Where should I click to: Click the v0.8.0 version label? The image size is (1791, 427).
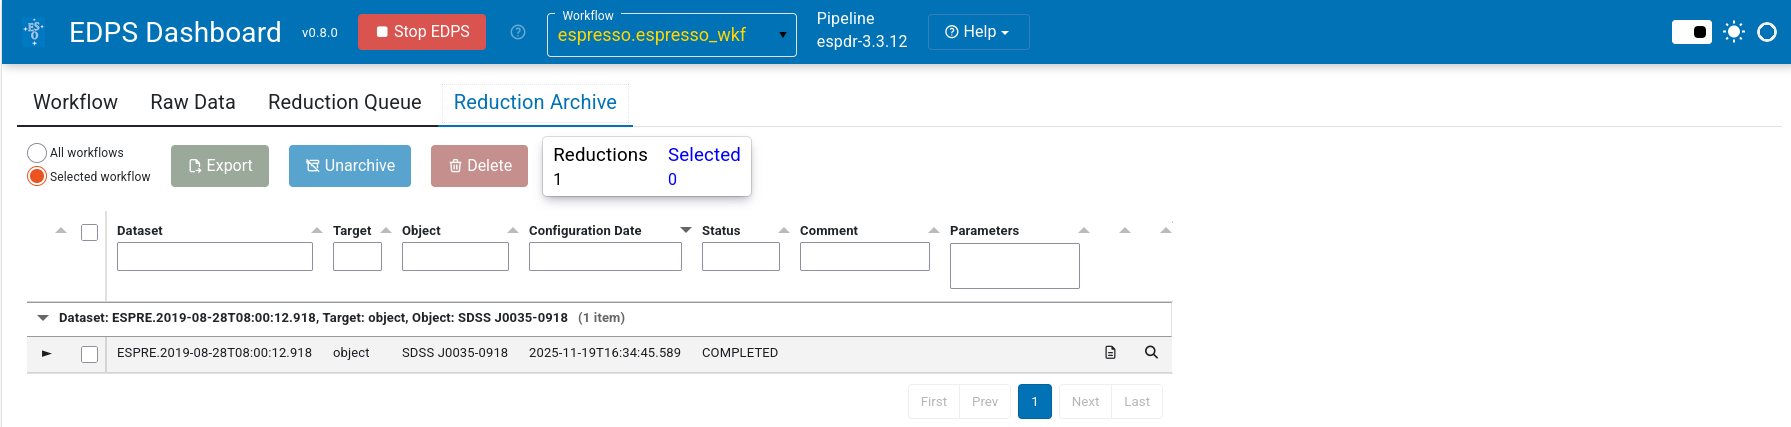point(320,33)
